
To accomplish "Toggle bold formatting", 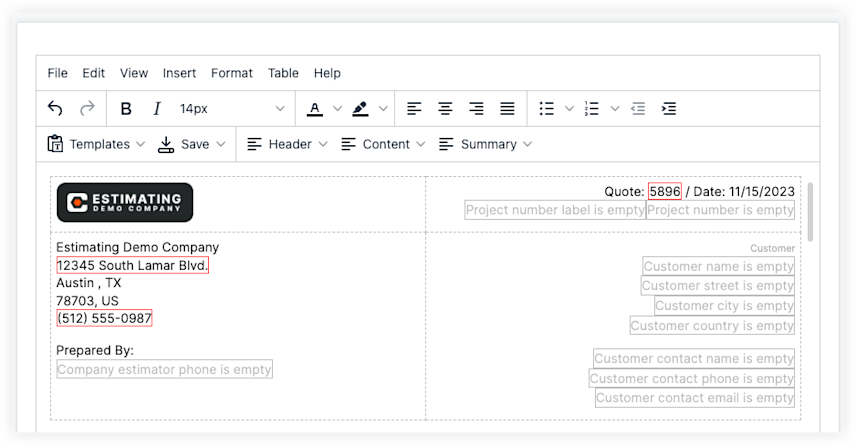I will click(x=126, y=109).
